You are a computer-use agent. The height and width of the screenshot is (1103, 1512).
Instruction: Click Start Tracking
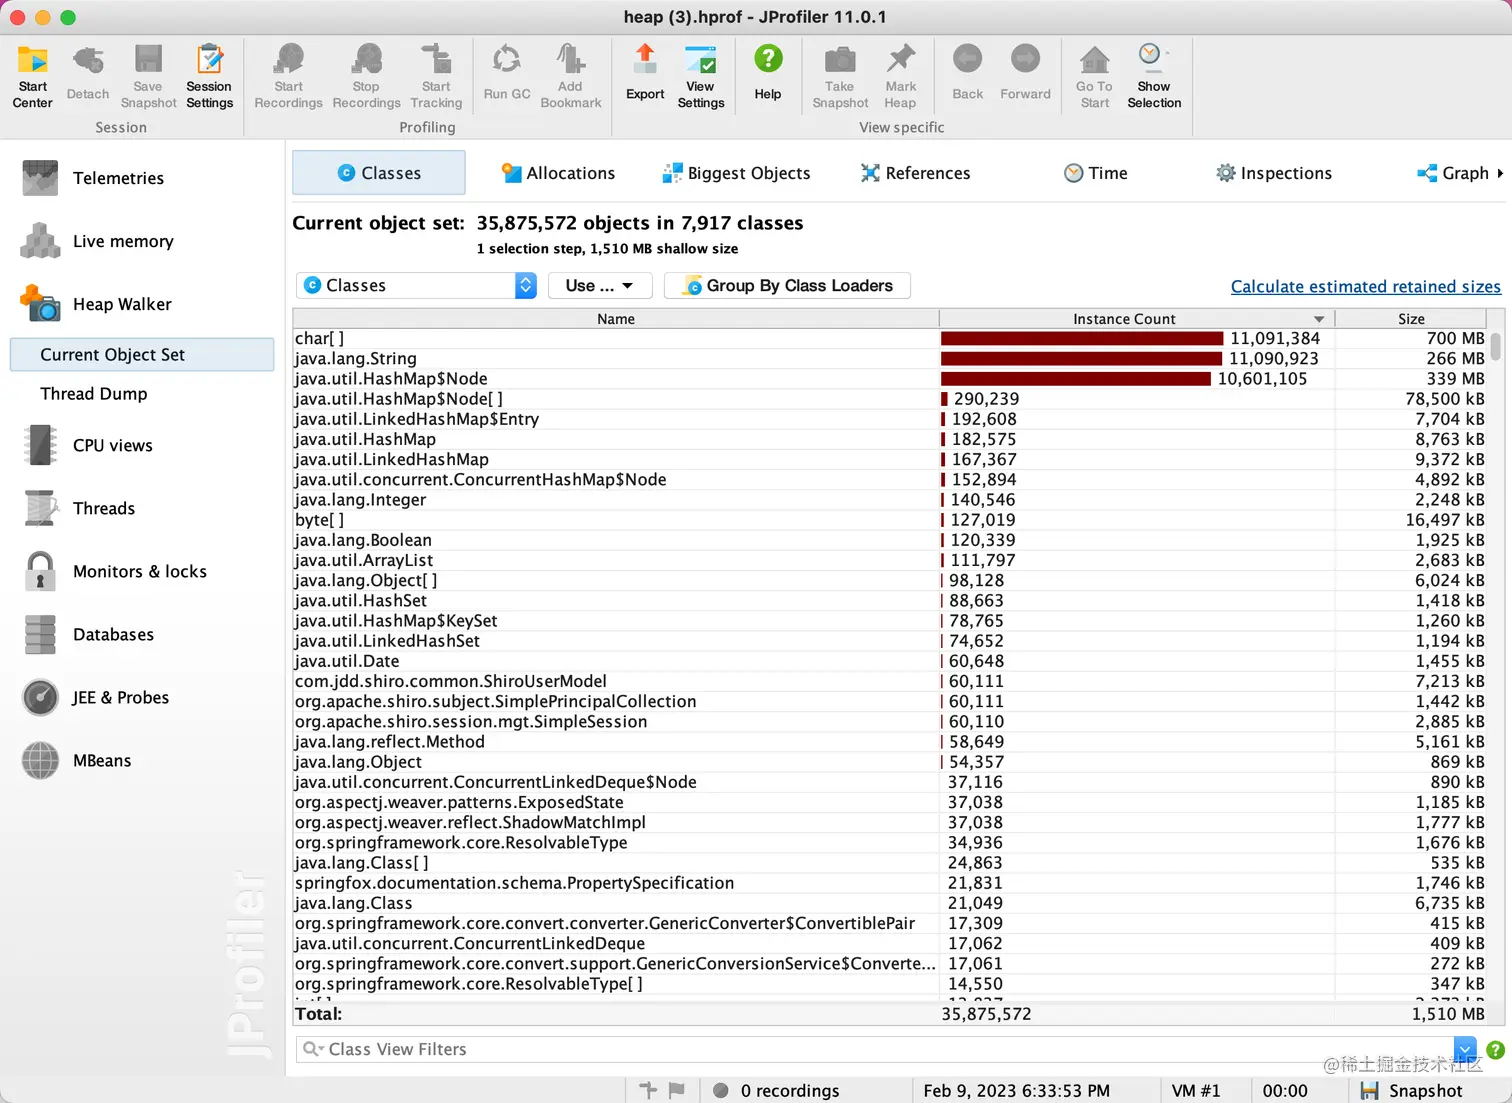pyautogui.click(x=436, y=77)
